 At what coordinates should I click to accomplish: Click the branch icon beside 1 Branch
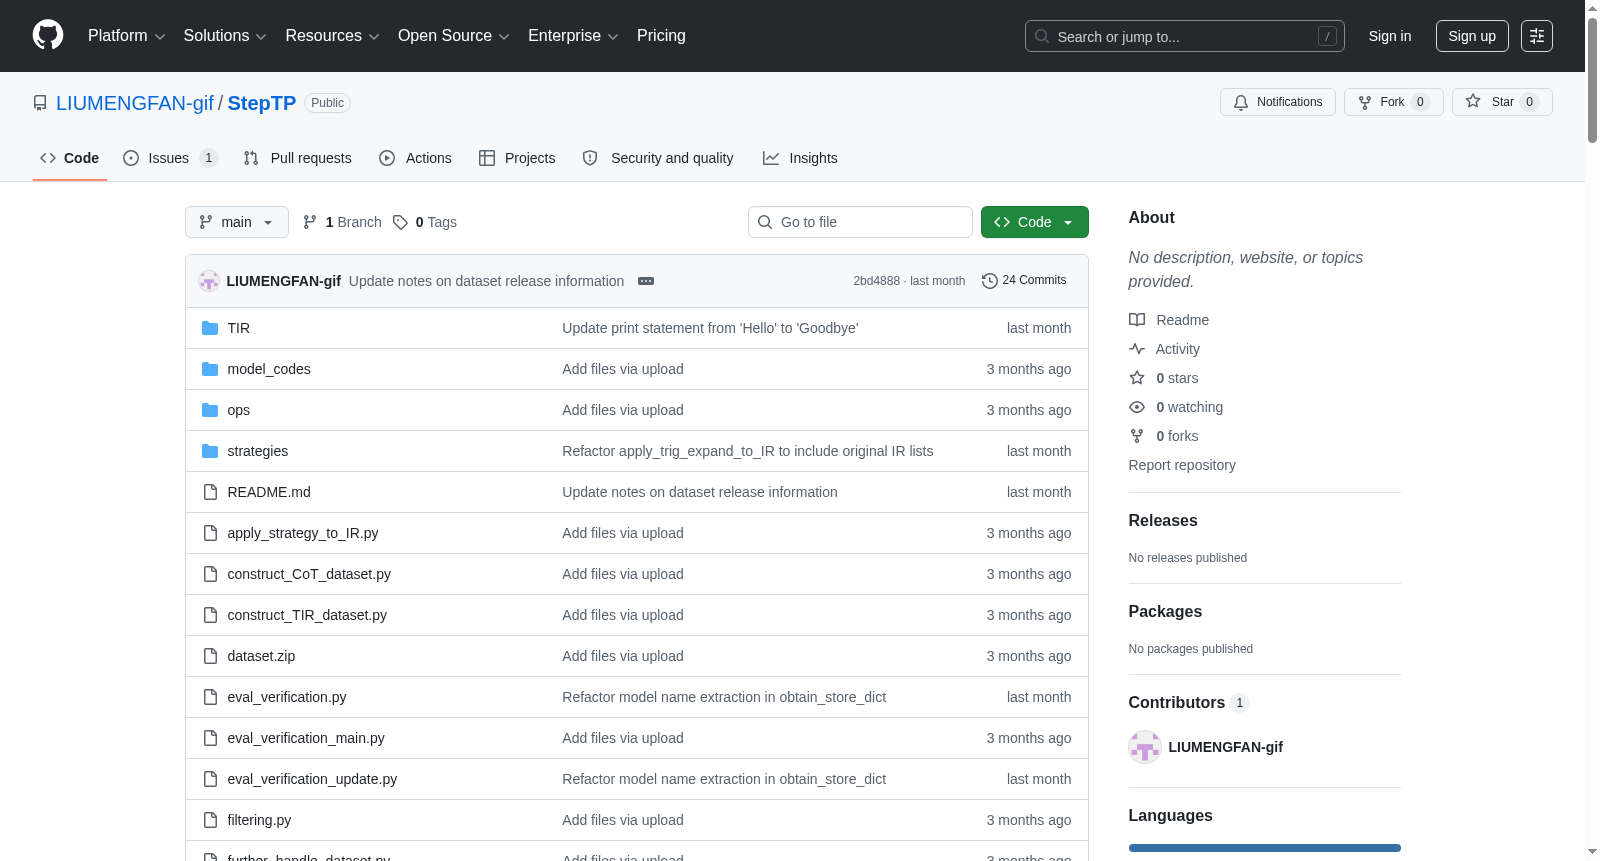click(x=310, y=222)
